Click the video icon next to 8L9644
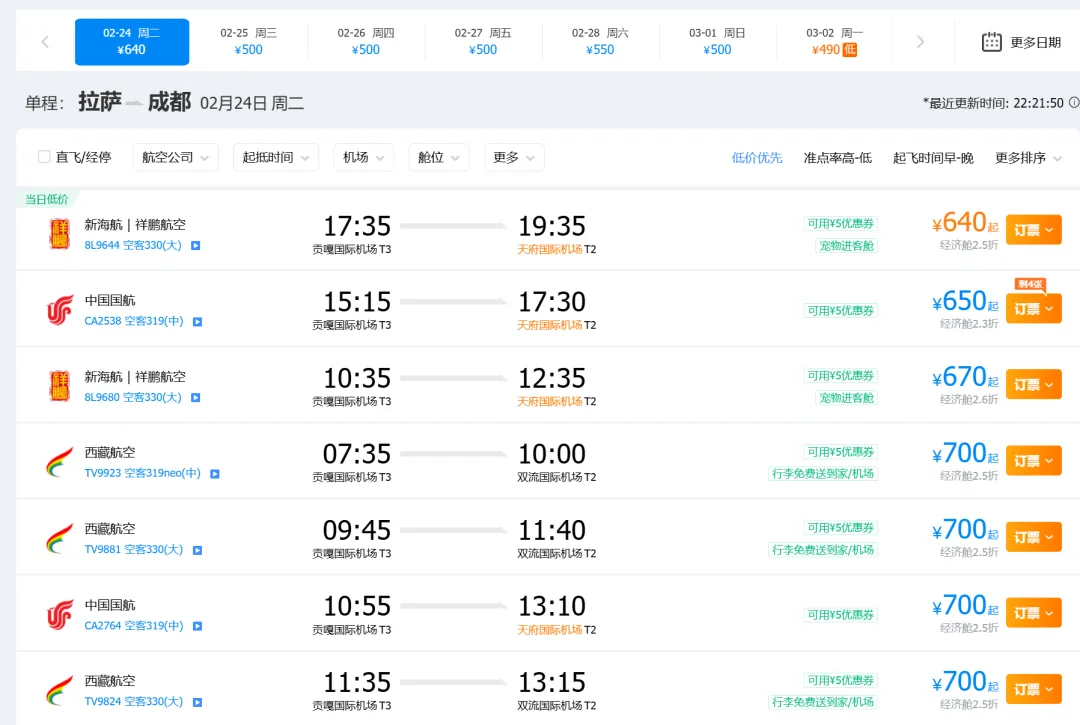This screenshot has width=1080, height=725. click(x=196, y=245)
